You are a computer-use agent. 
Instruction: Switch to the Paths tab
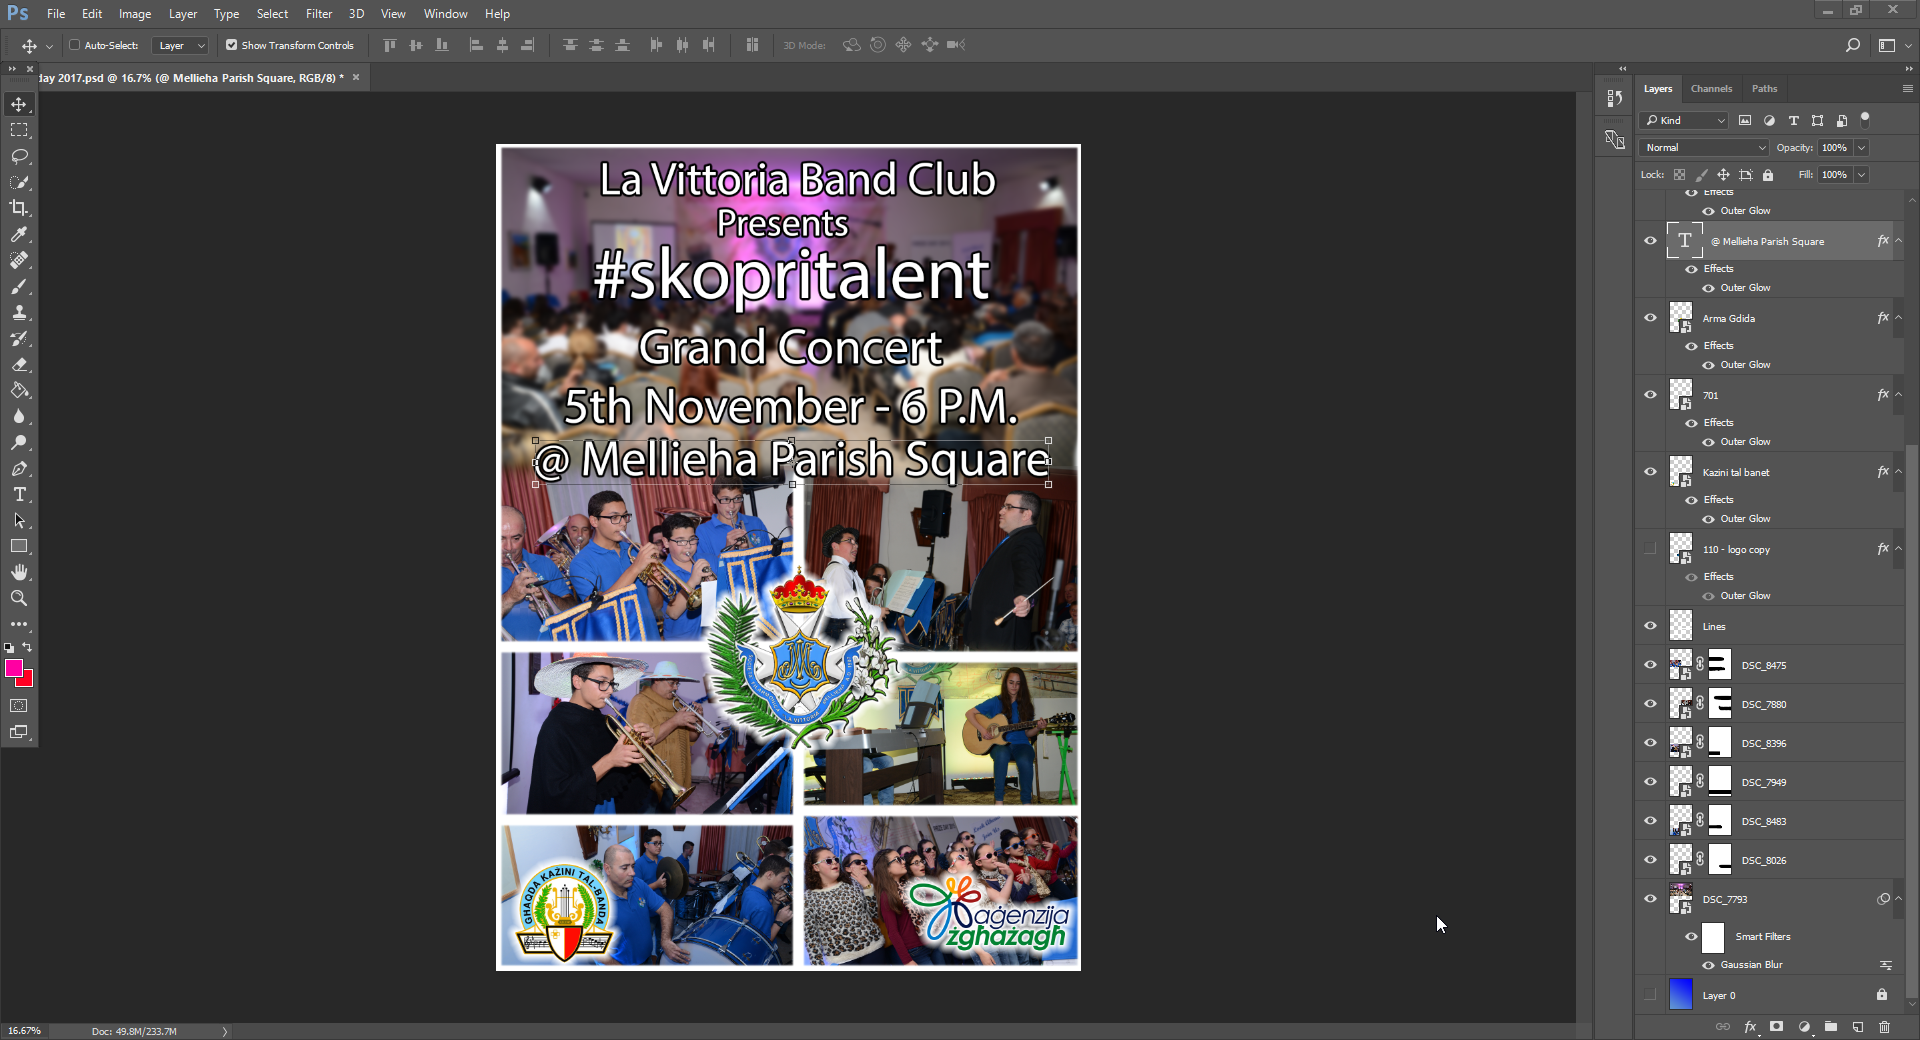[1764, 88]
